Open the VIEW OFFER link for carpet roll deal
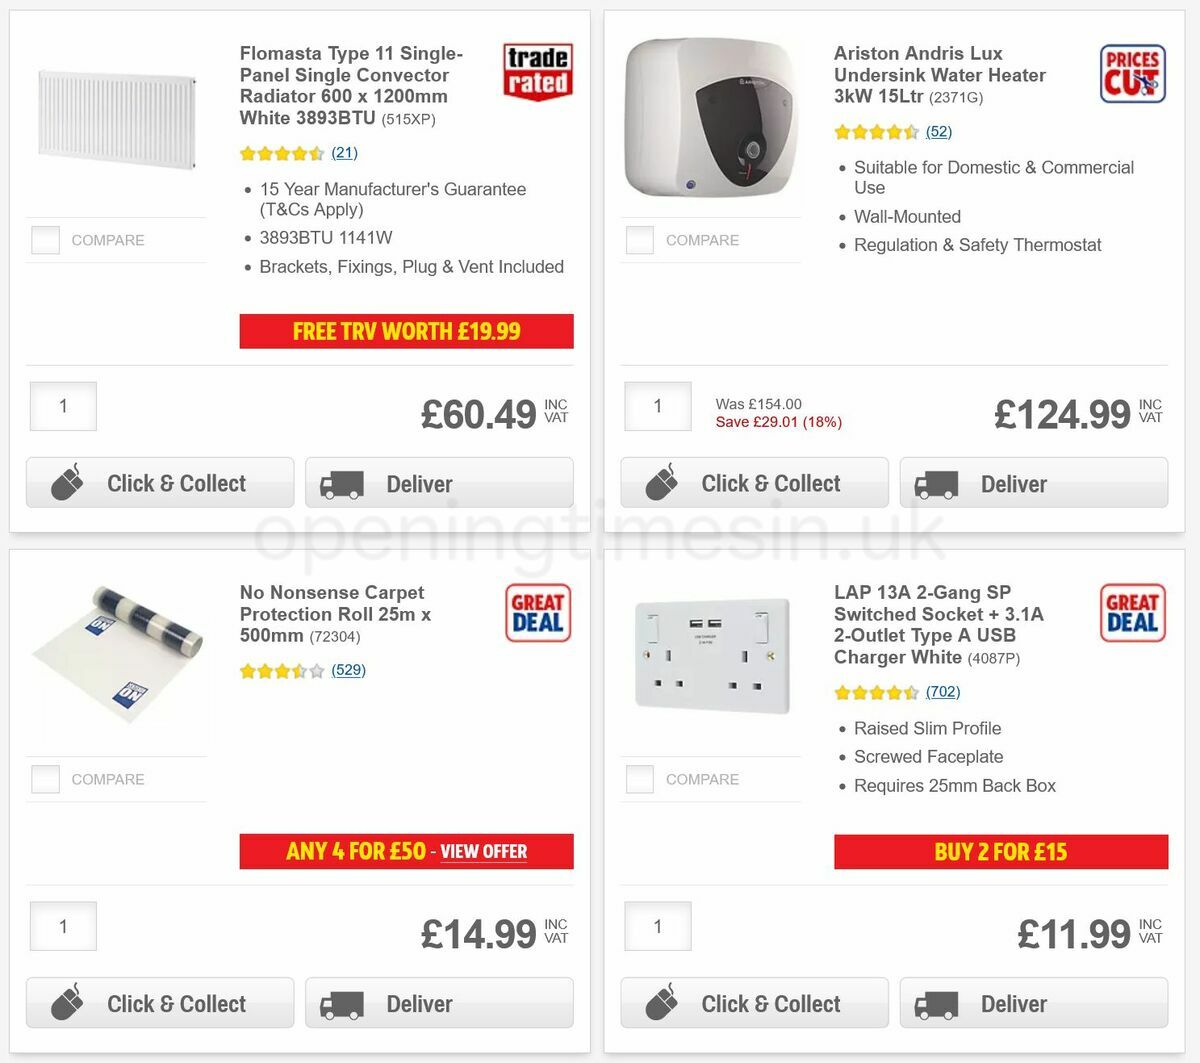 (x=484, y=852)
